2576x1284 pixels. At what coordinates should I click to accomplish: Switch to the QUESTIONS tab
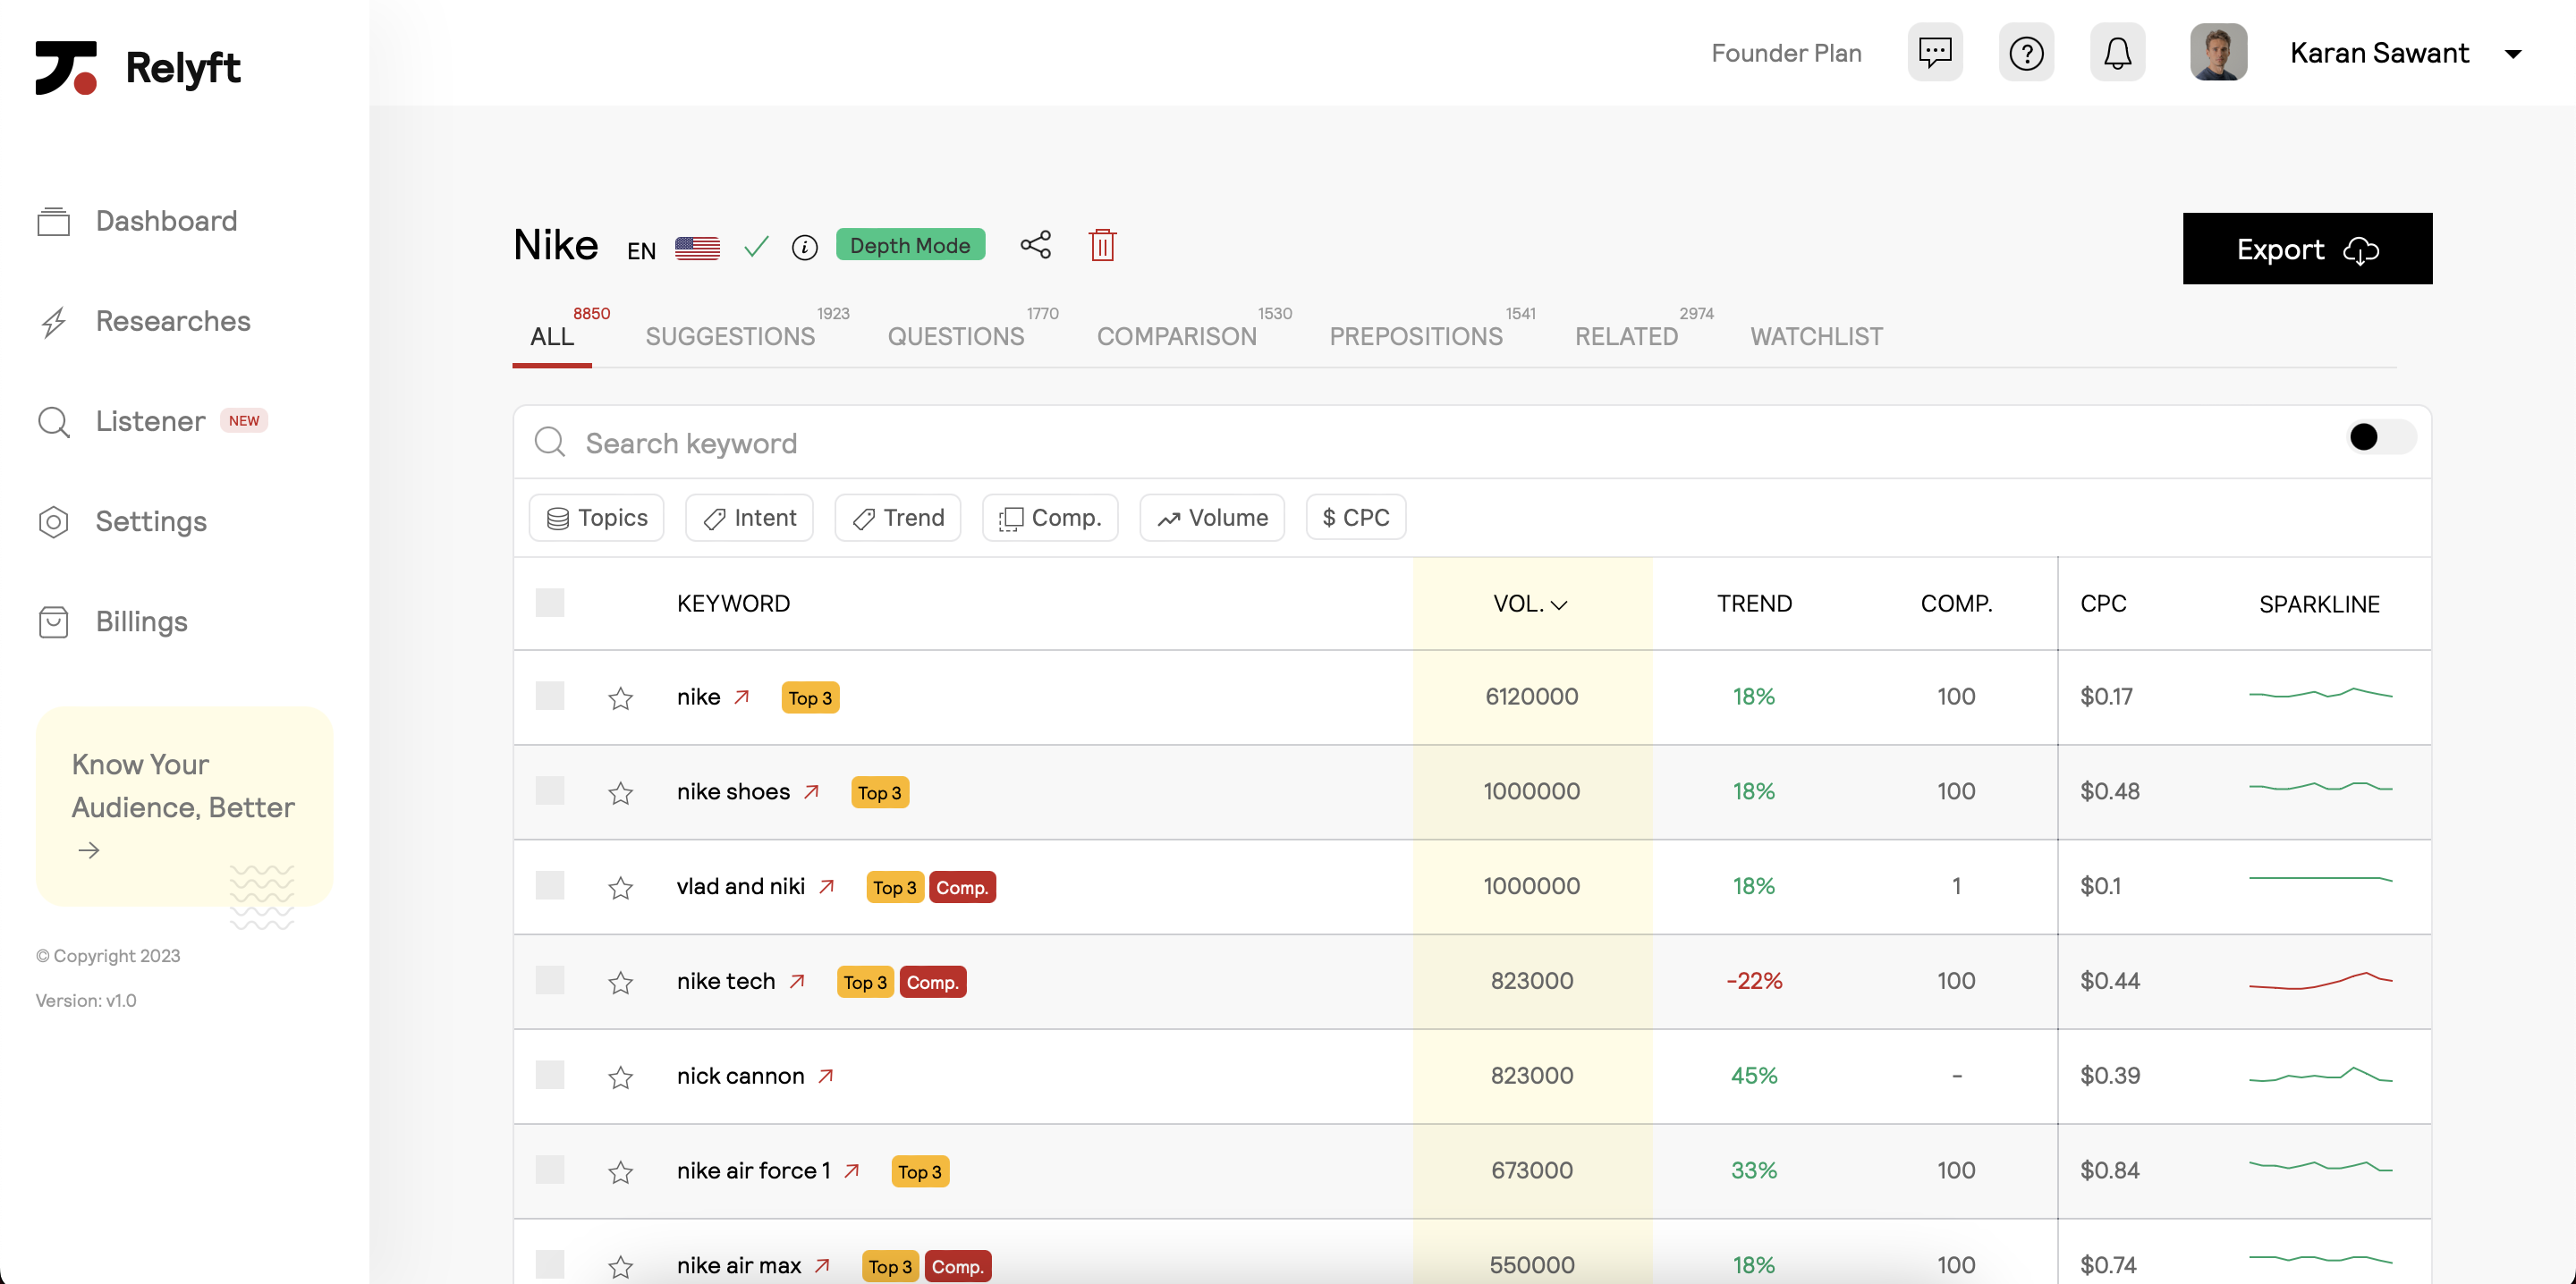click(955, 336)
